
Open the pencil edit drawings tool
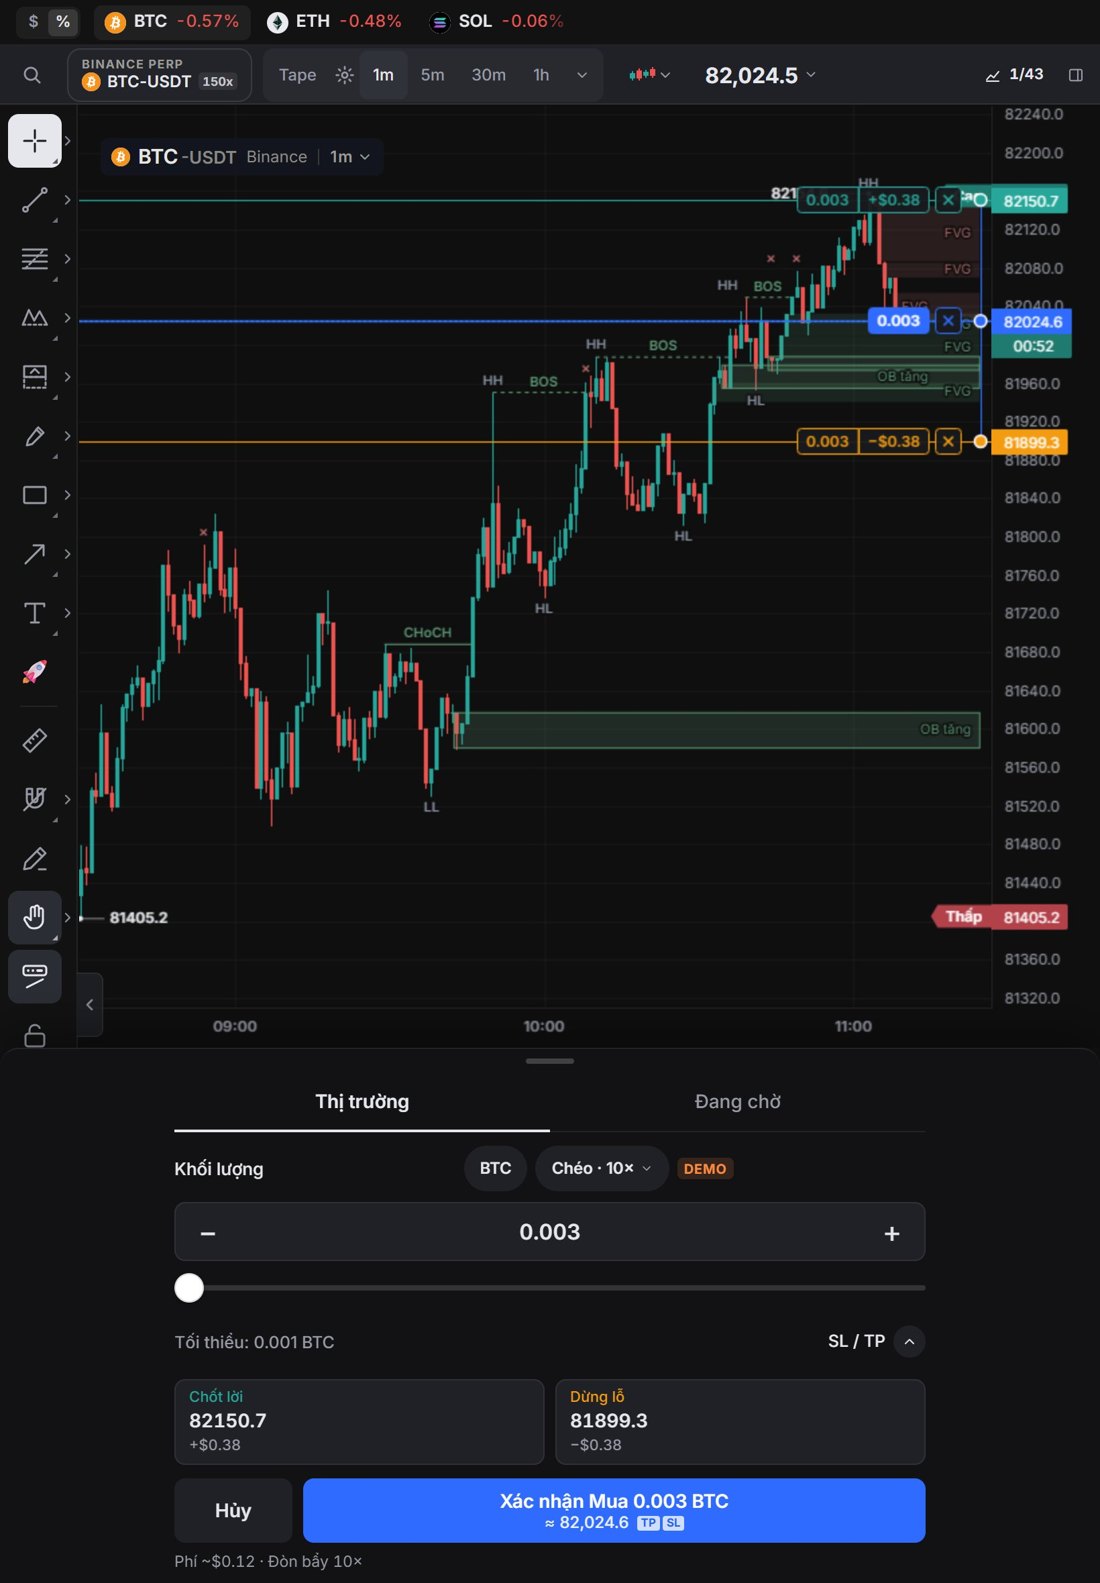(35, 859)
